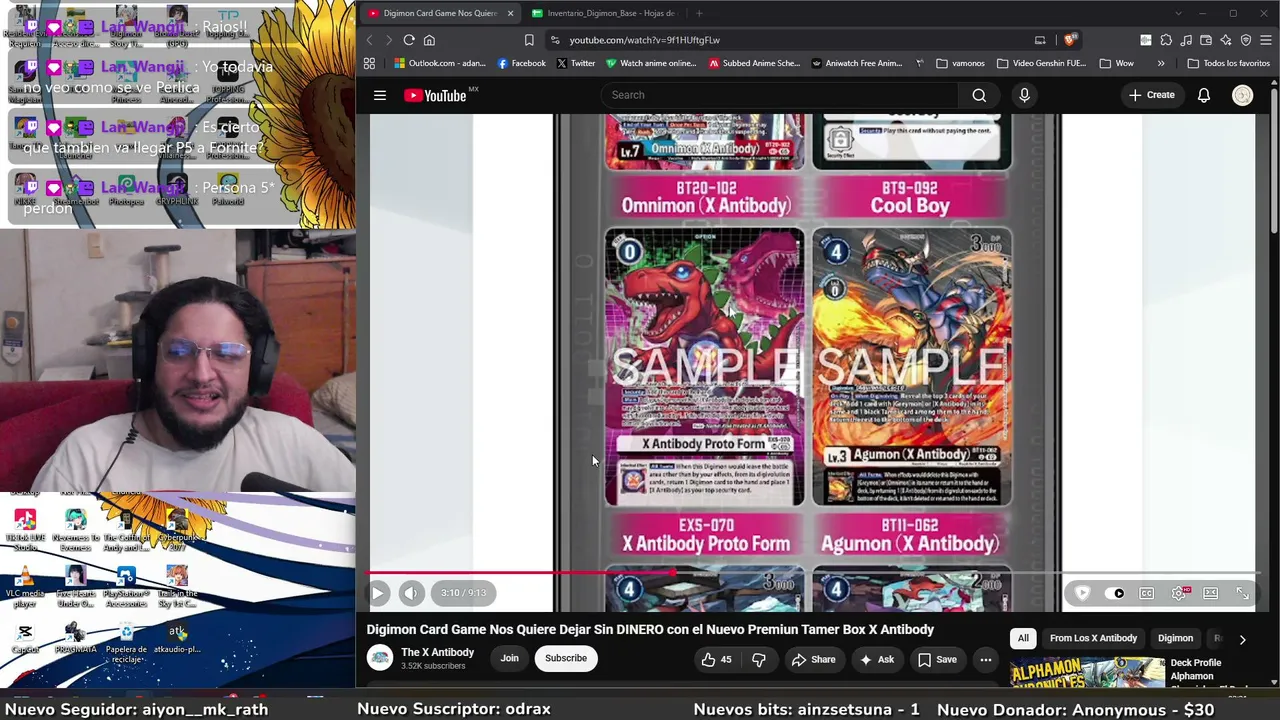Open the vamonos bookmark folder
The image size is (1280, 720).
pyautogui.click(x=960, y=63)
